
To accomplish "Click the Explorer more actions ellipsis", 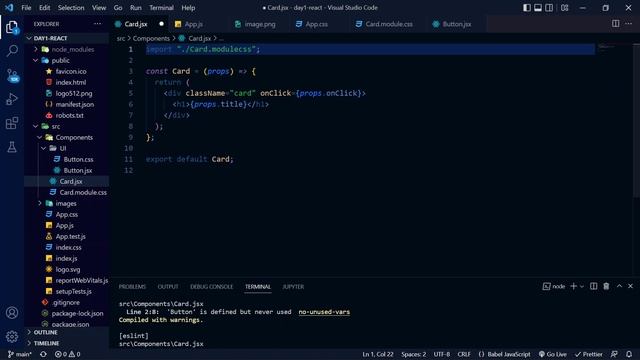I will pyautogui.click(x=97, y=24).
